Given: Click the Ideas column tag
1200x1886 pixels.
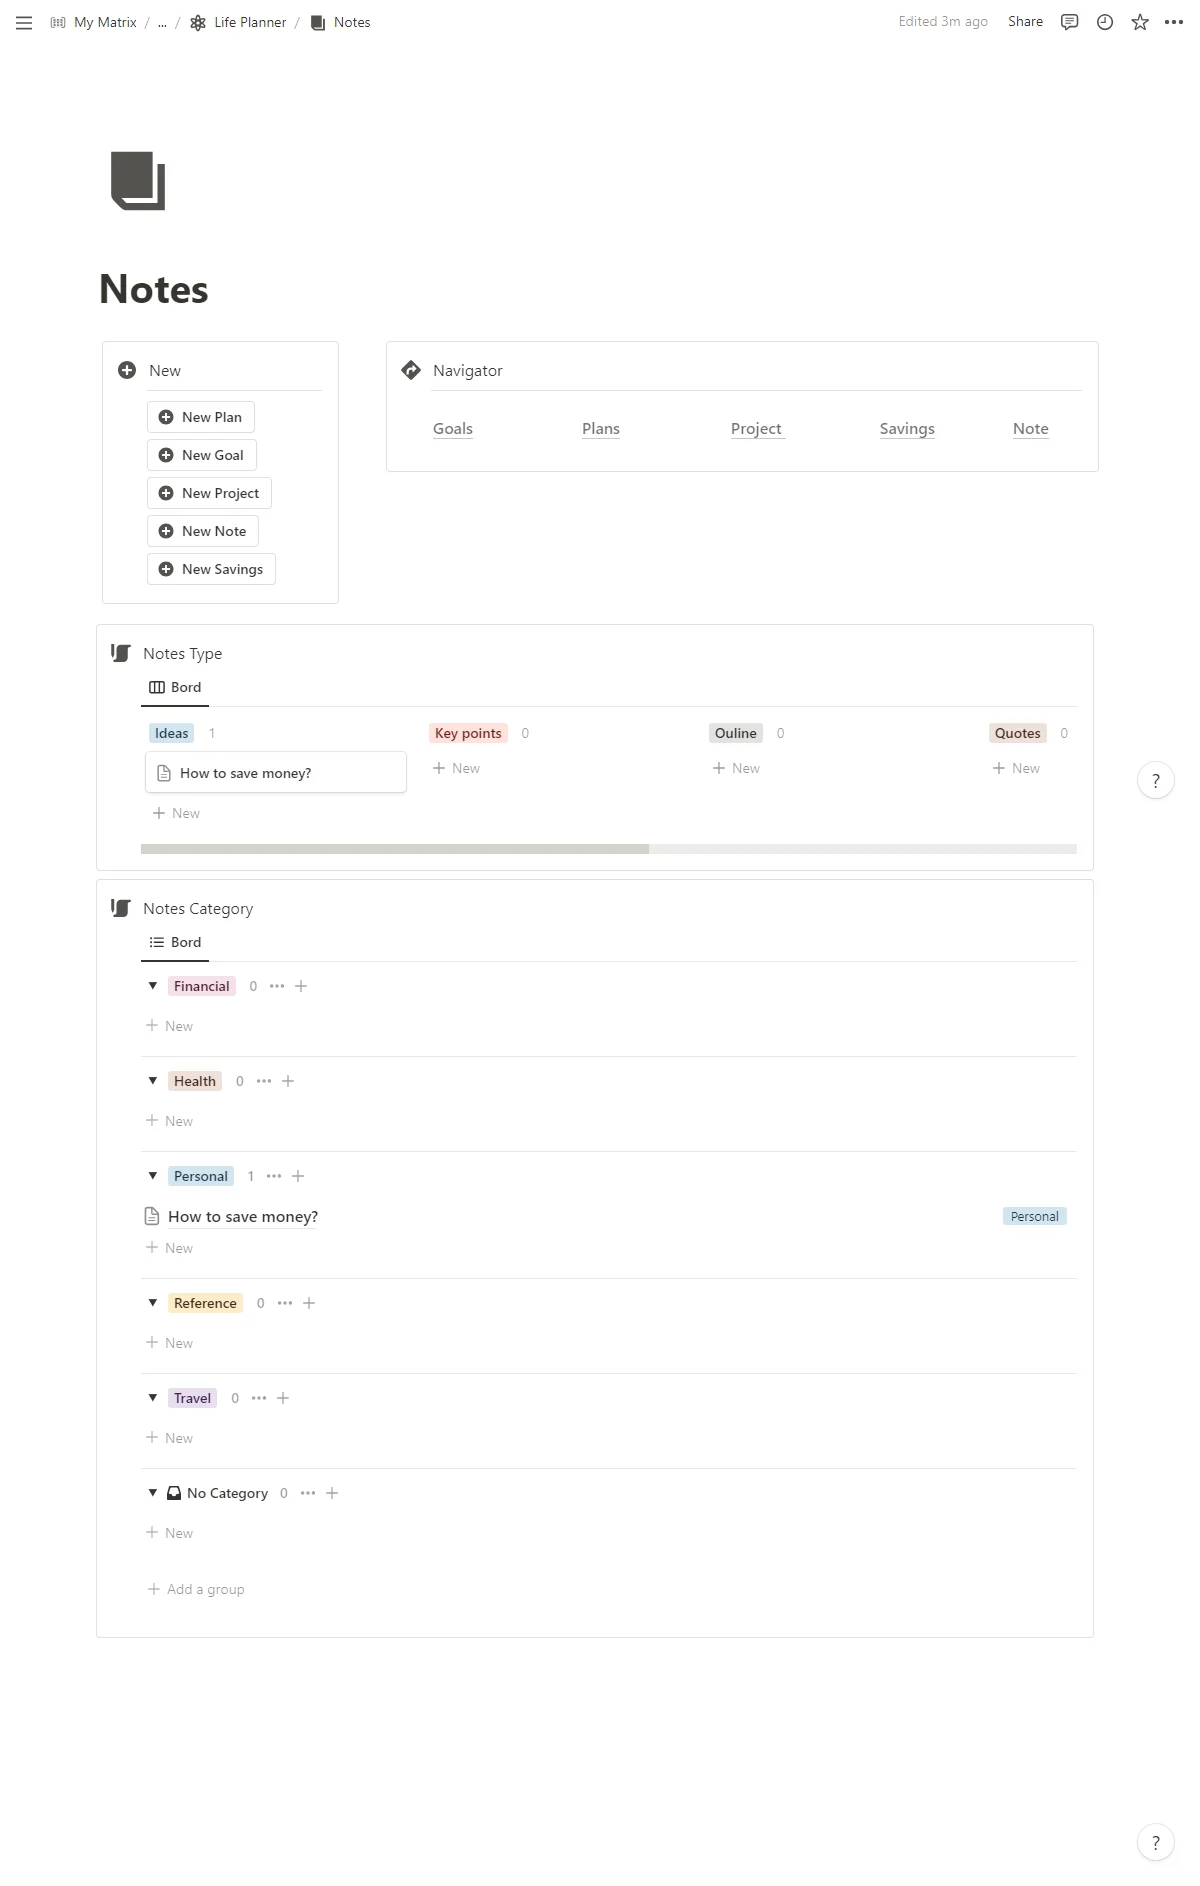Looking at the screenshot, I should click(x=171, y=733).
